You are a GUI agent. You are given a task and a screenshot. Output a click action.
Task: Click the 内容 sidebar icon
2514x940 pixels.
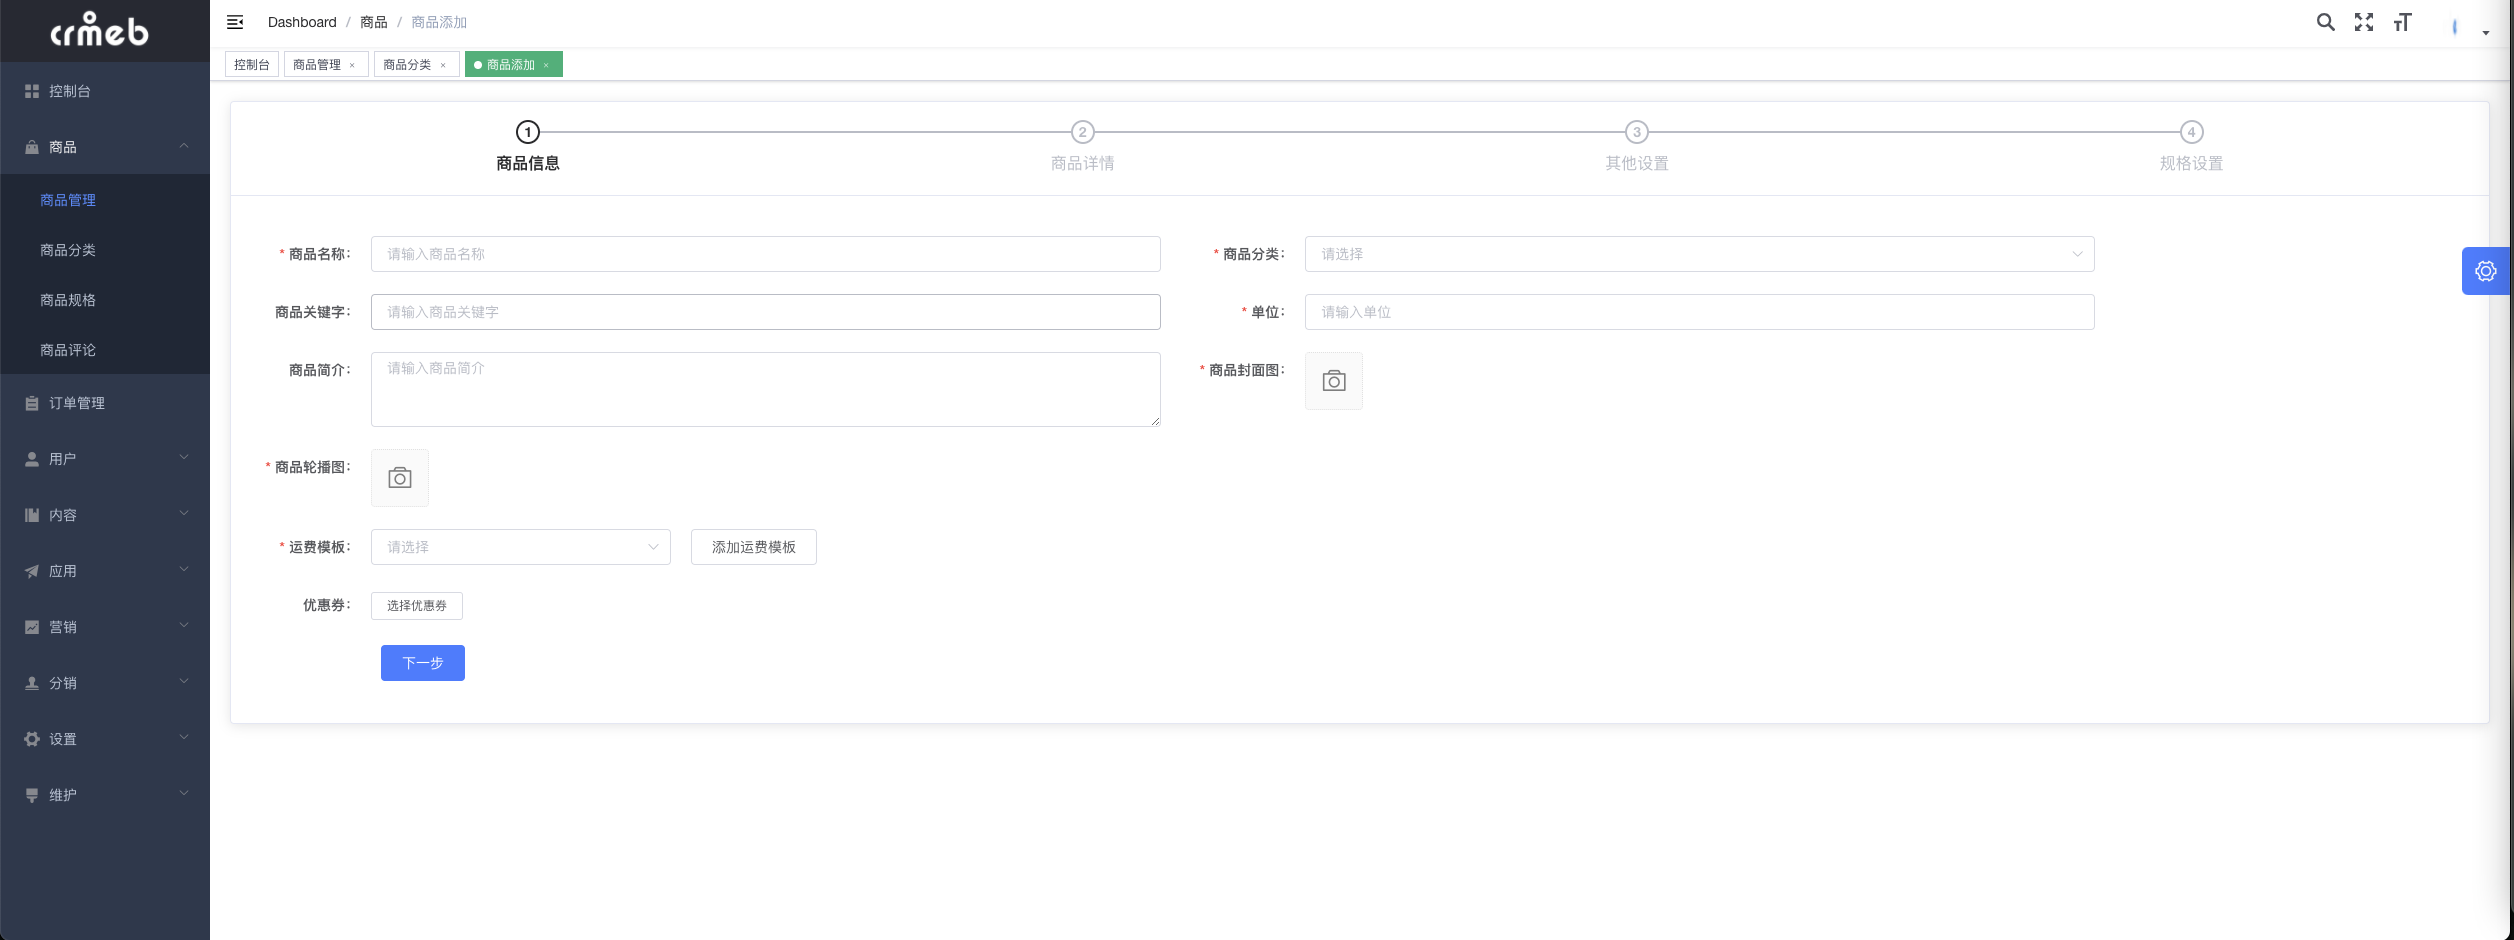click(x=32, y=515)
